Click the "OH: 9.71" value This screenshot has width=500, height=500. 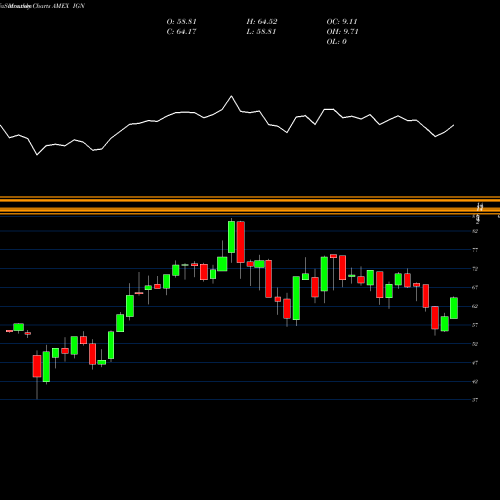click(x=342, y=32)
